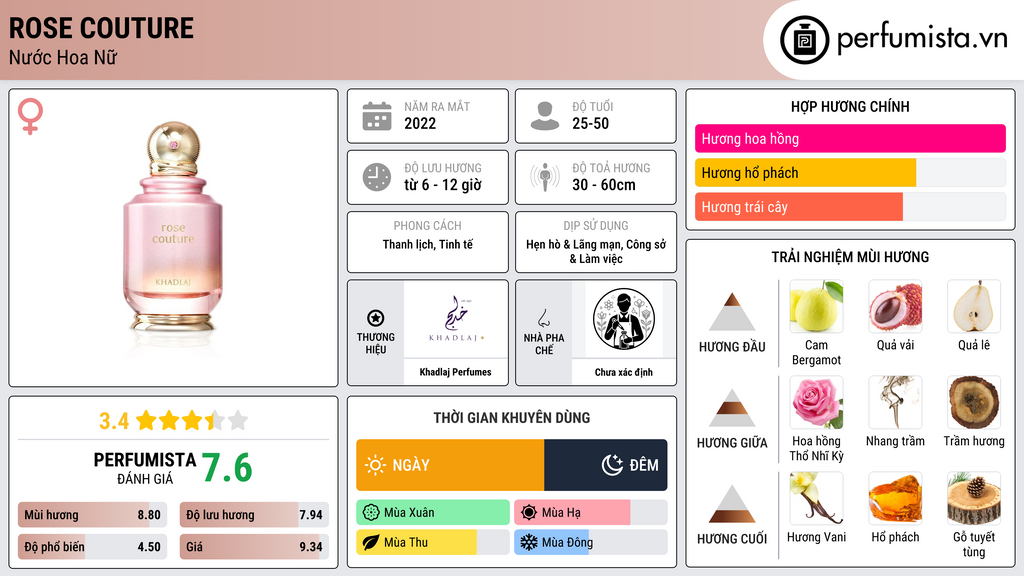Click the Hổ phách amber image
Image resolution: width=1024 pixels, height=576 pixels.
[x=895, y=498]
